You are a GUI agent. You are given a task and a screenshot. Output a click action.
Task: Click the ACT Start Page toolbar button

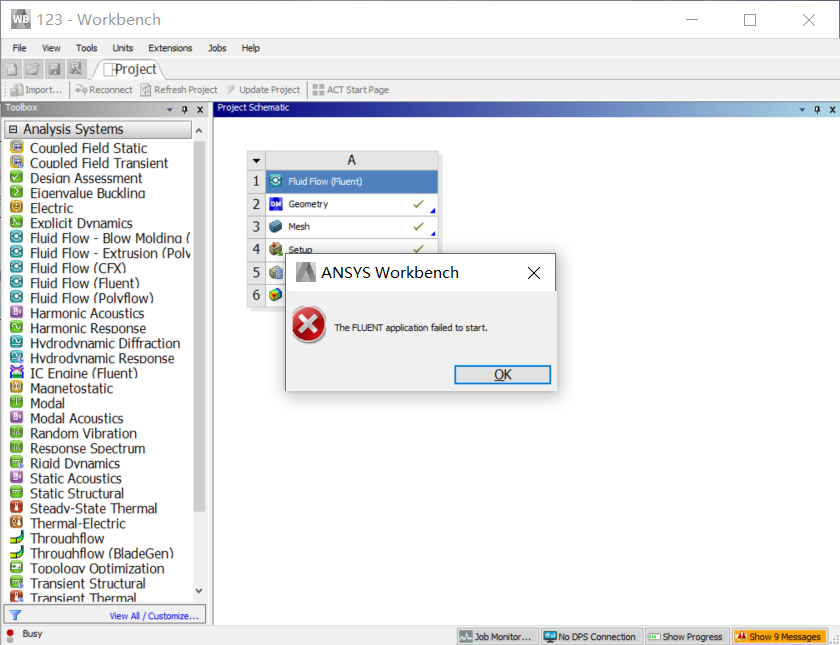tap(350, 90)
